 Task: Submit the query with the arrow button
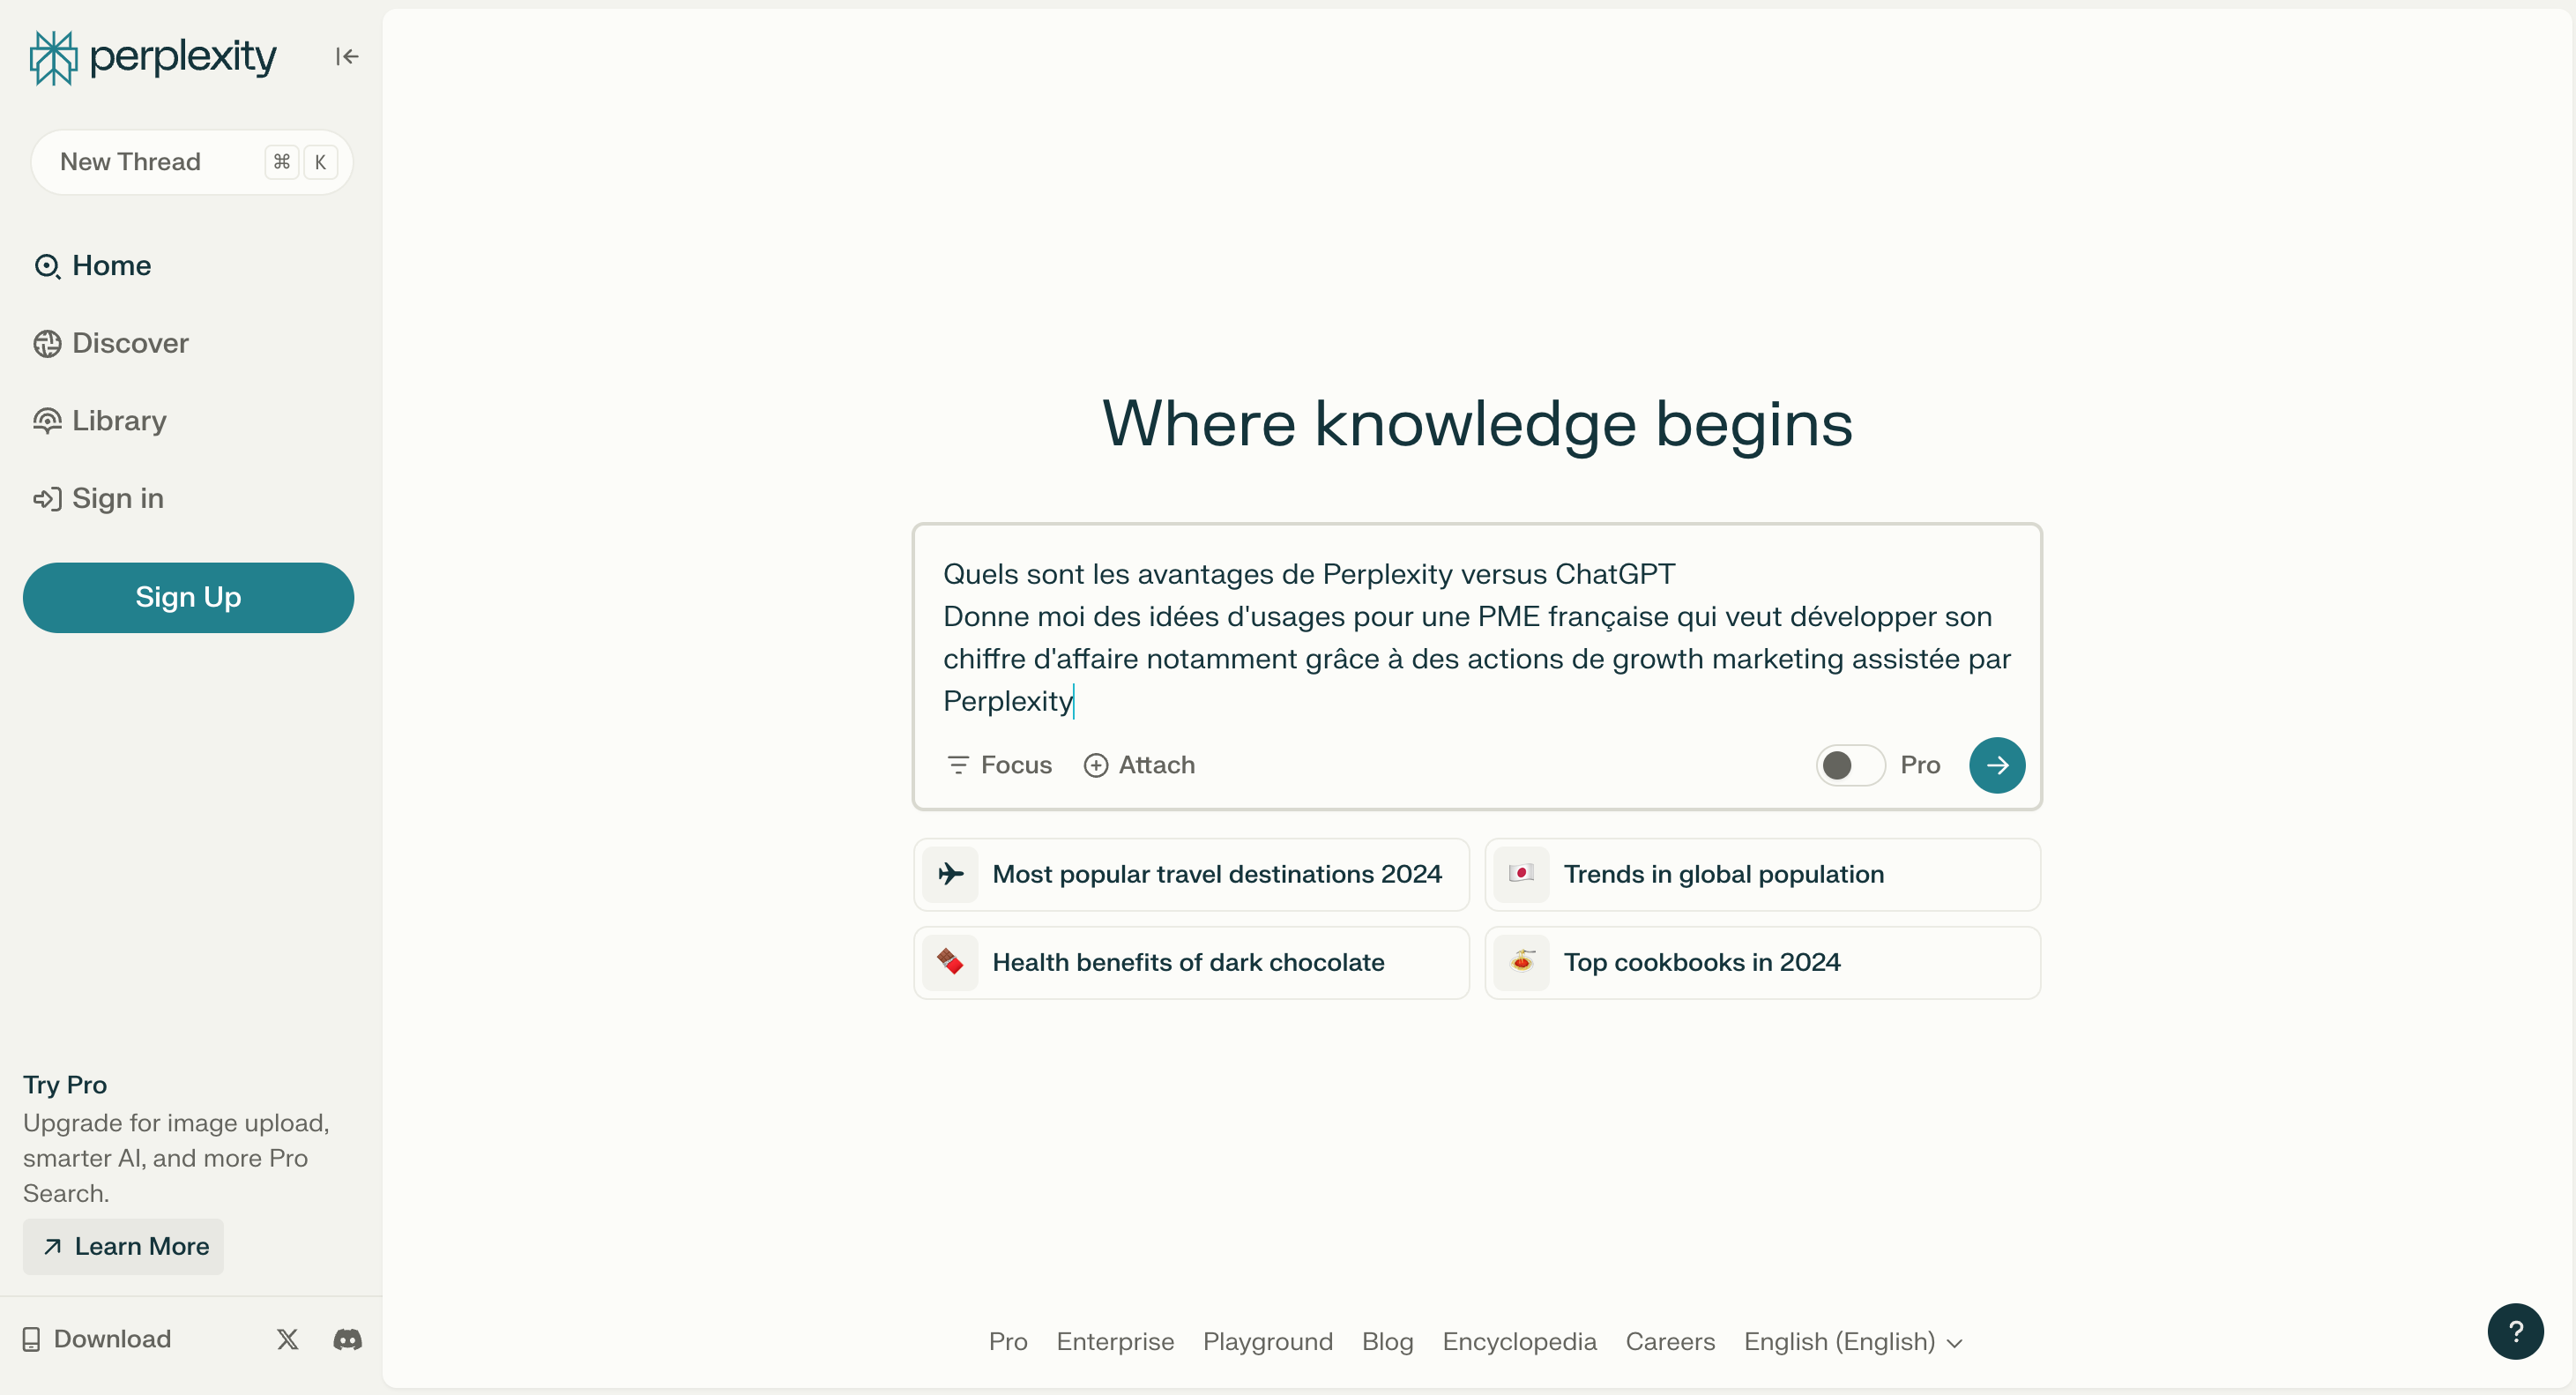(1997, 765)
